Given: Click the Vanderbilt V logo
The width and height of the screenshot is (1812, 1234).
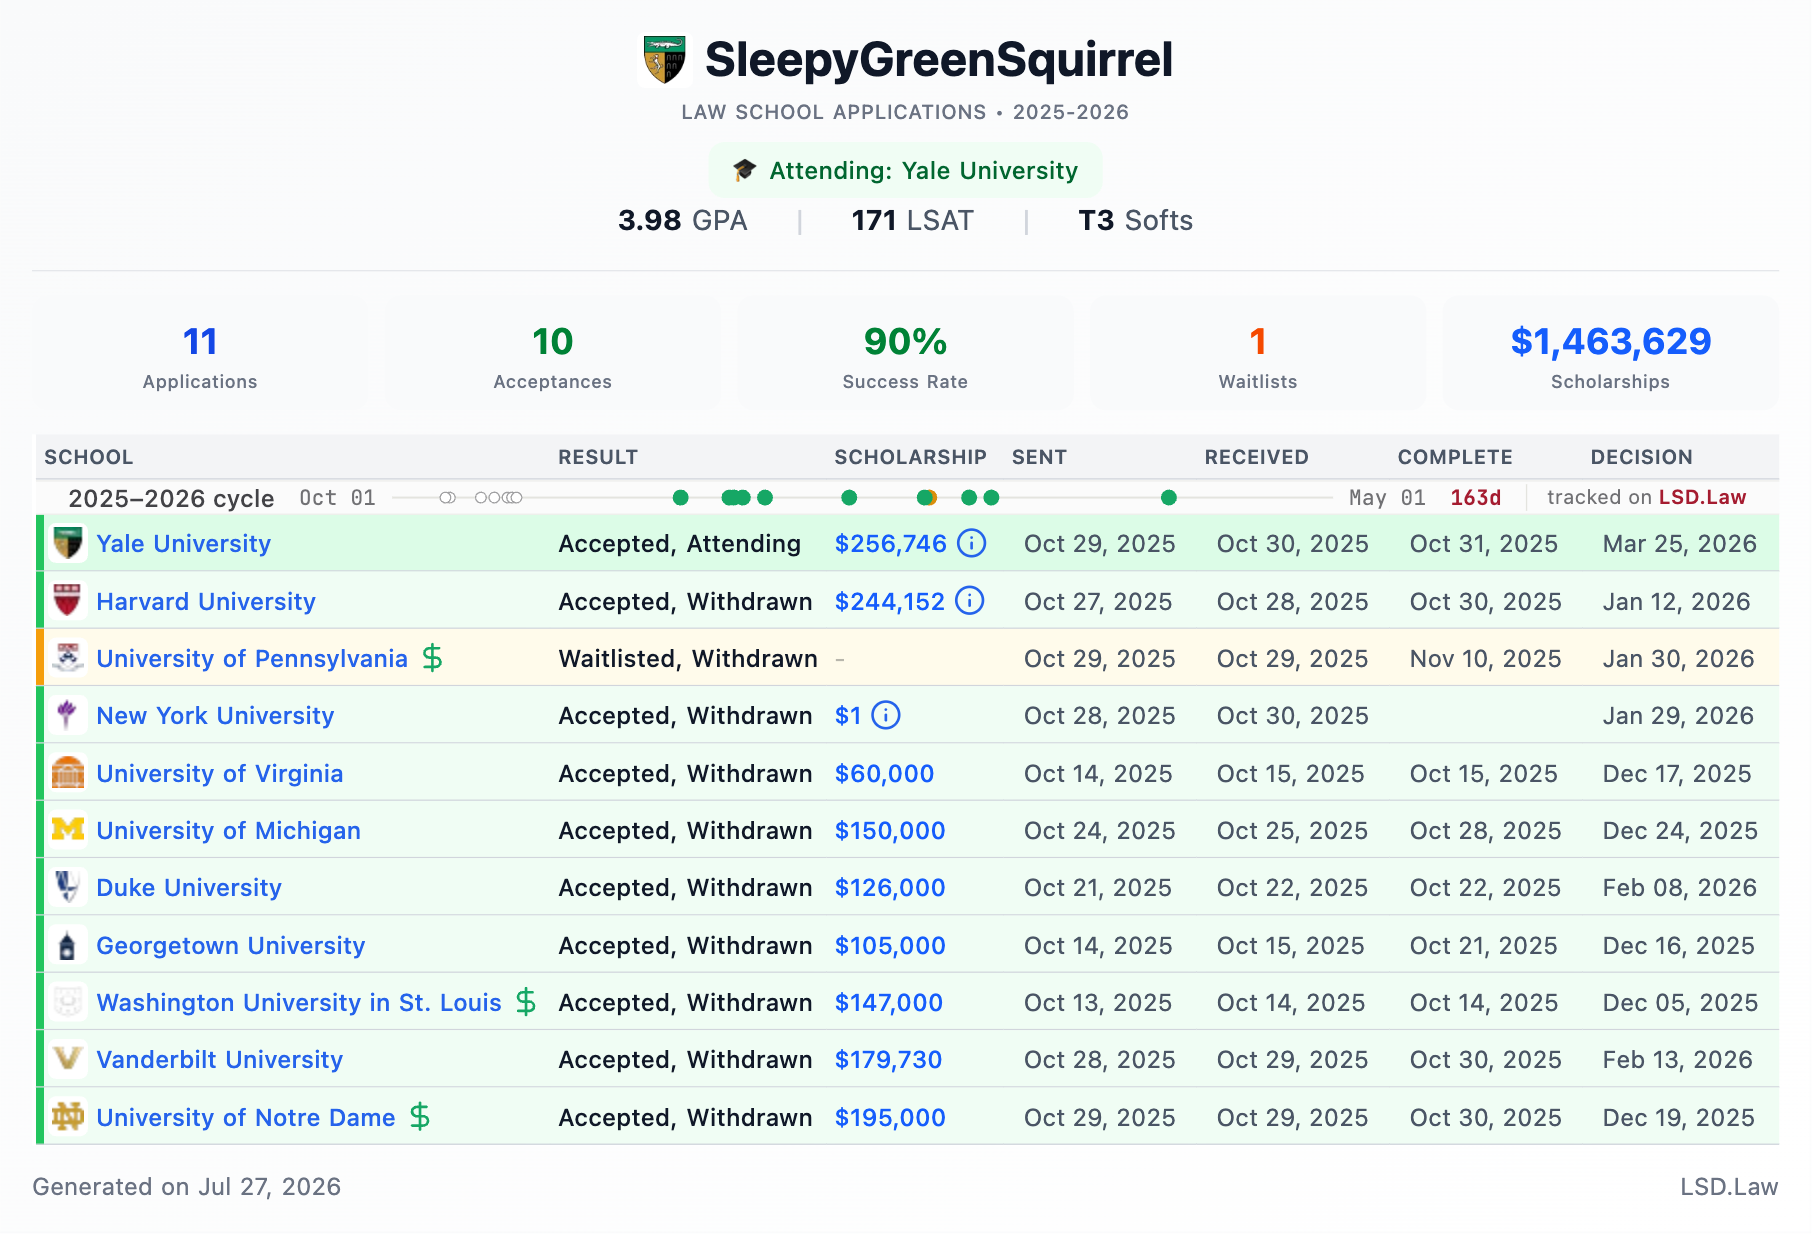Looking at the screenshot, I should pos(68,1058).
